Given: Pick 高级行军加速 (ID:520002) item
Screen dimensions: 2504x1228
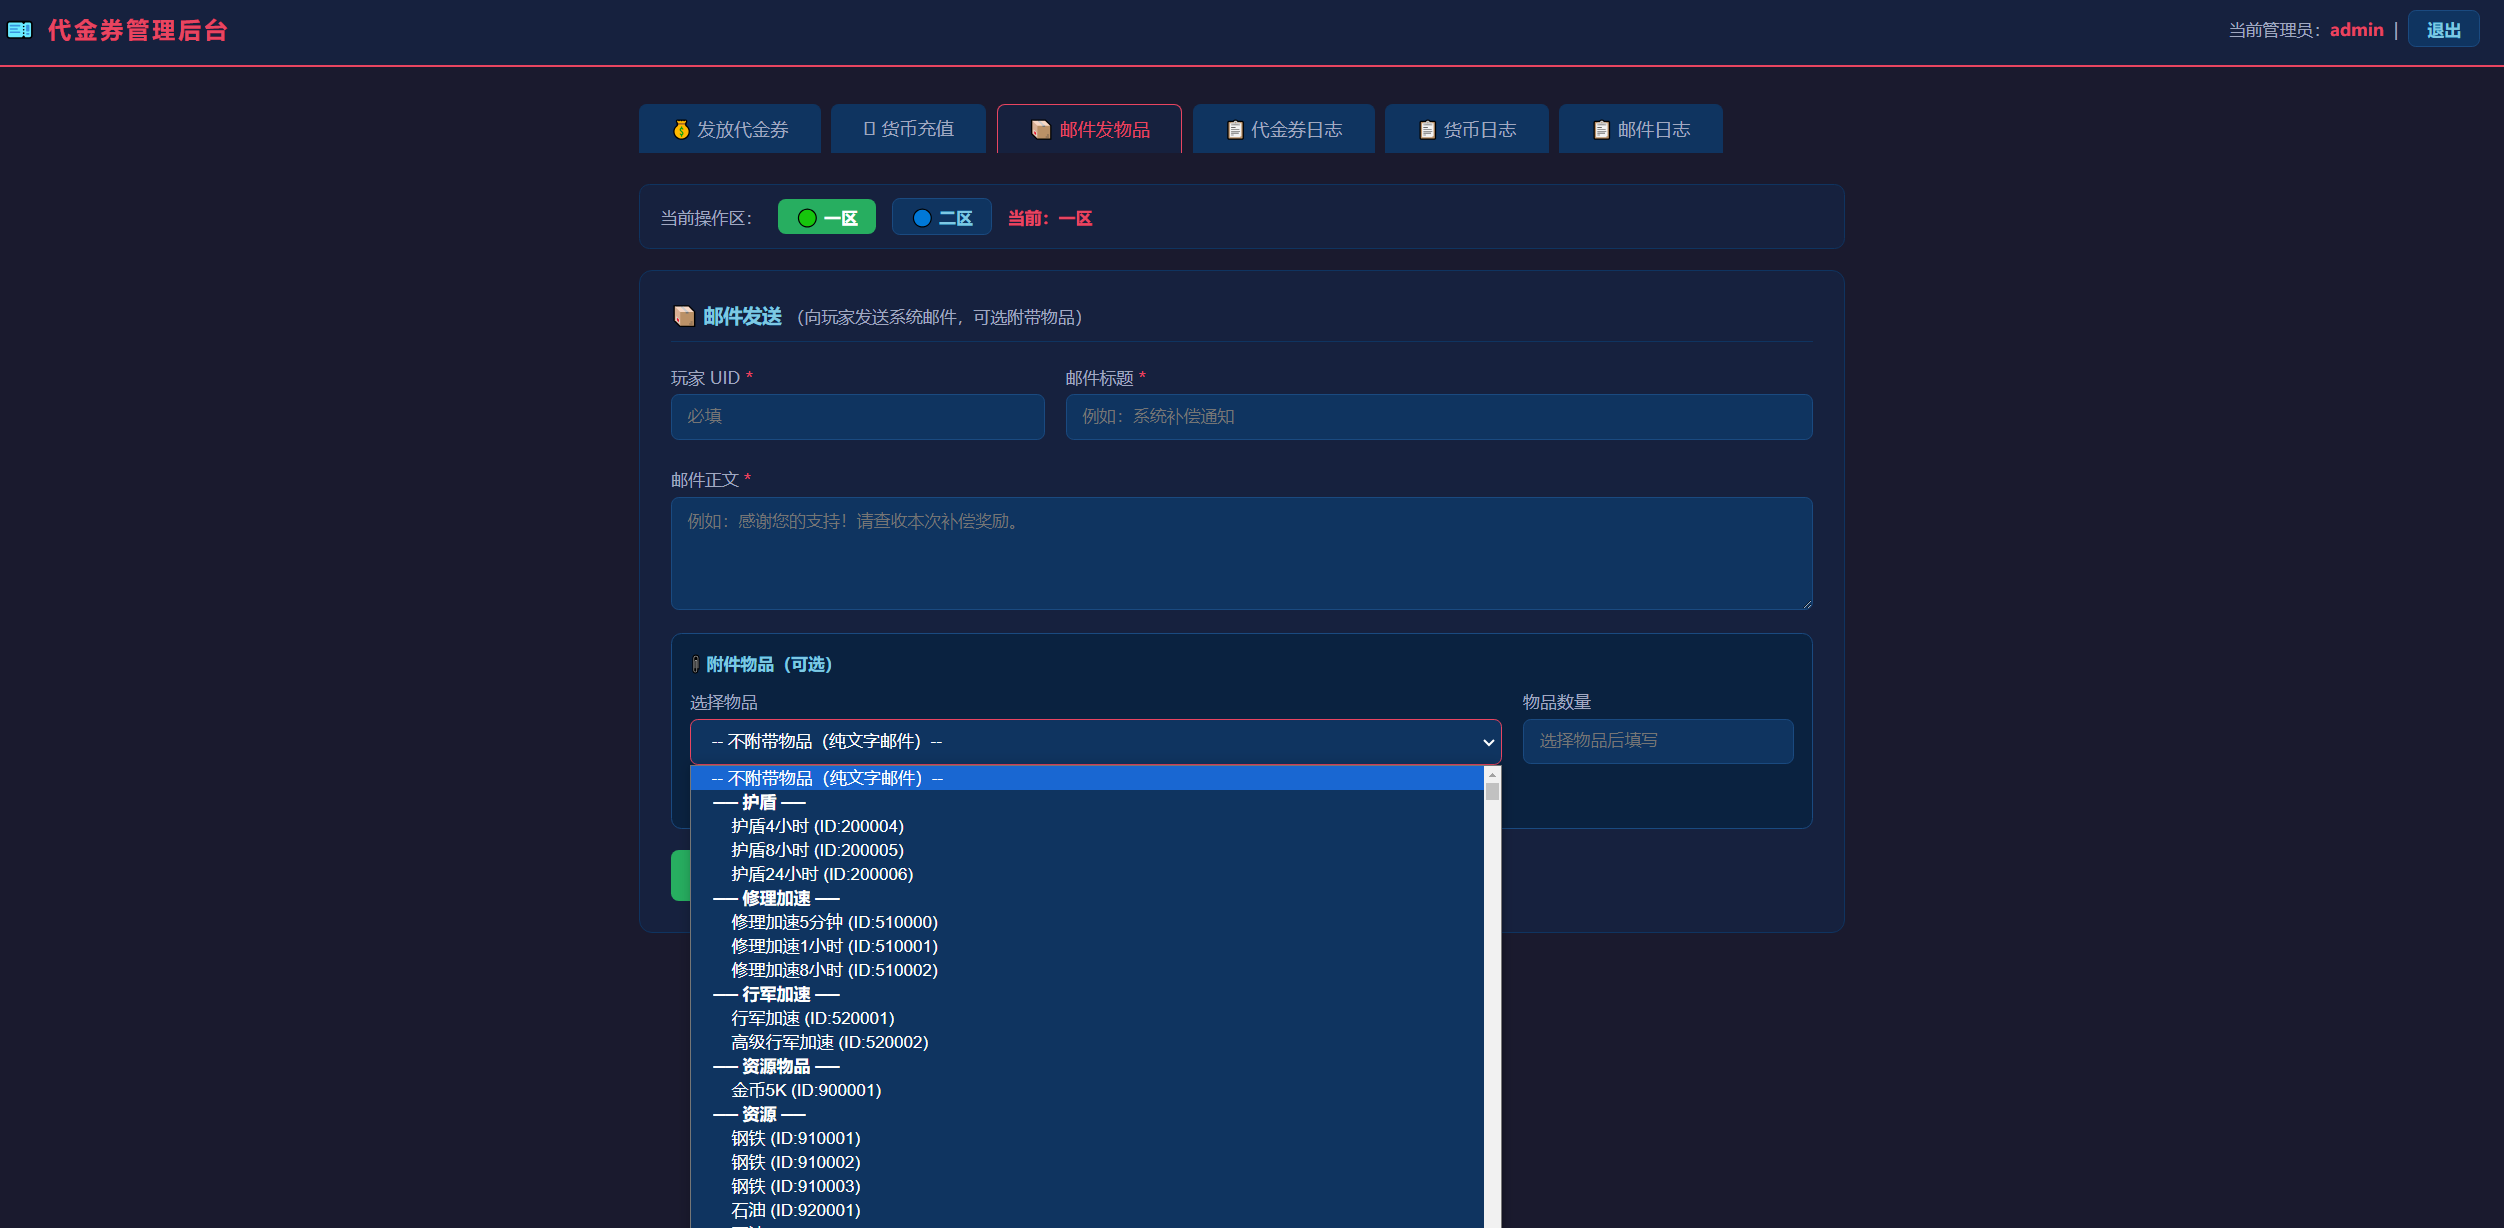Looking at the screenshot, I should pos(829,1042).
